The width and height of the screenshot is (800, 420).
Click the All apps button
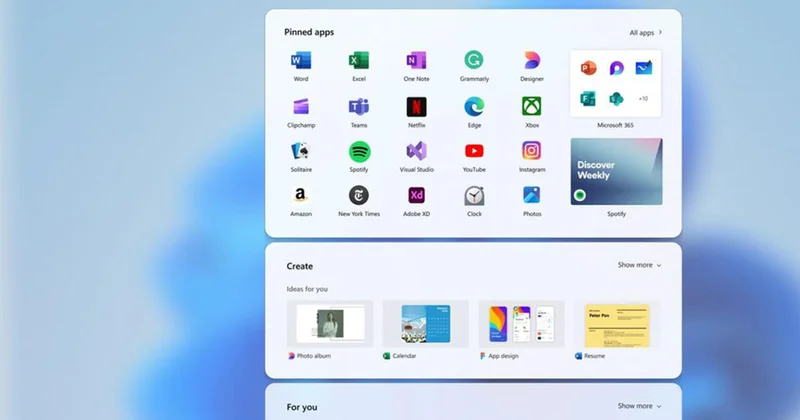(x=645, y=33)
